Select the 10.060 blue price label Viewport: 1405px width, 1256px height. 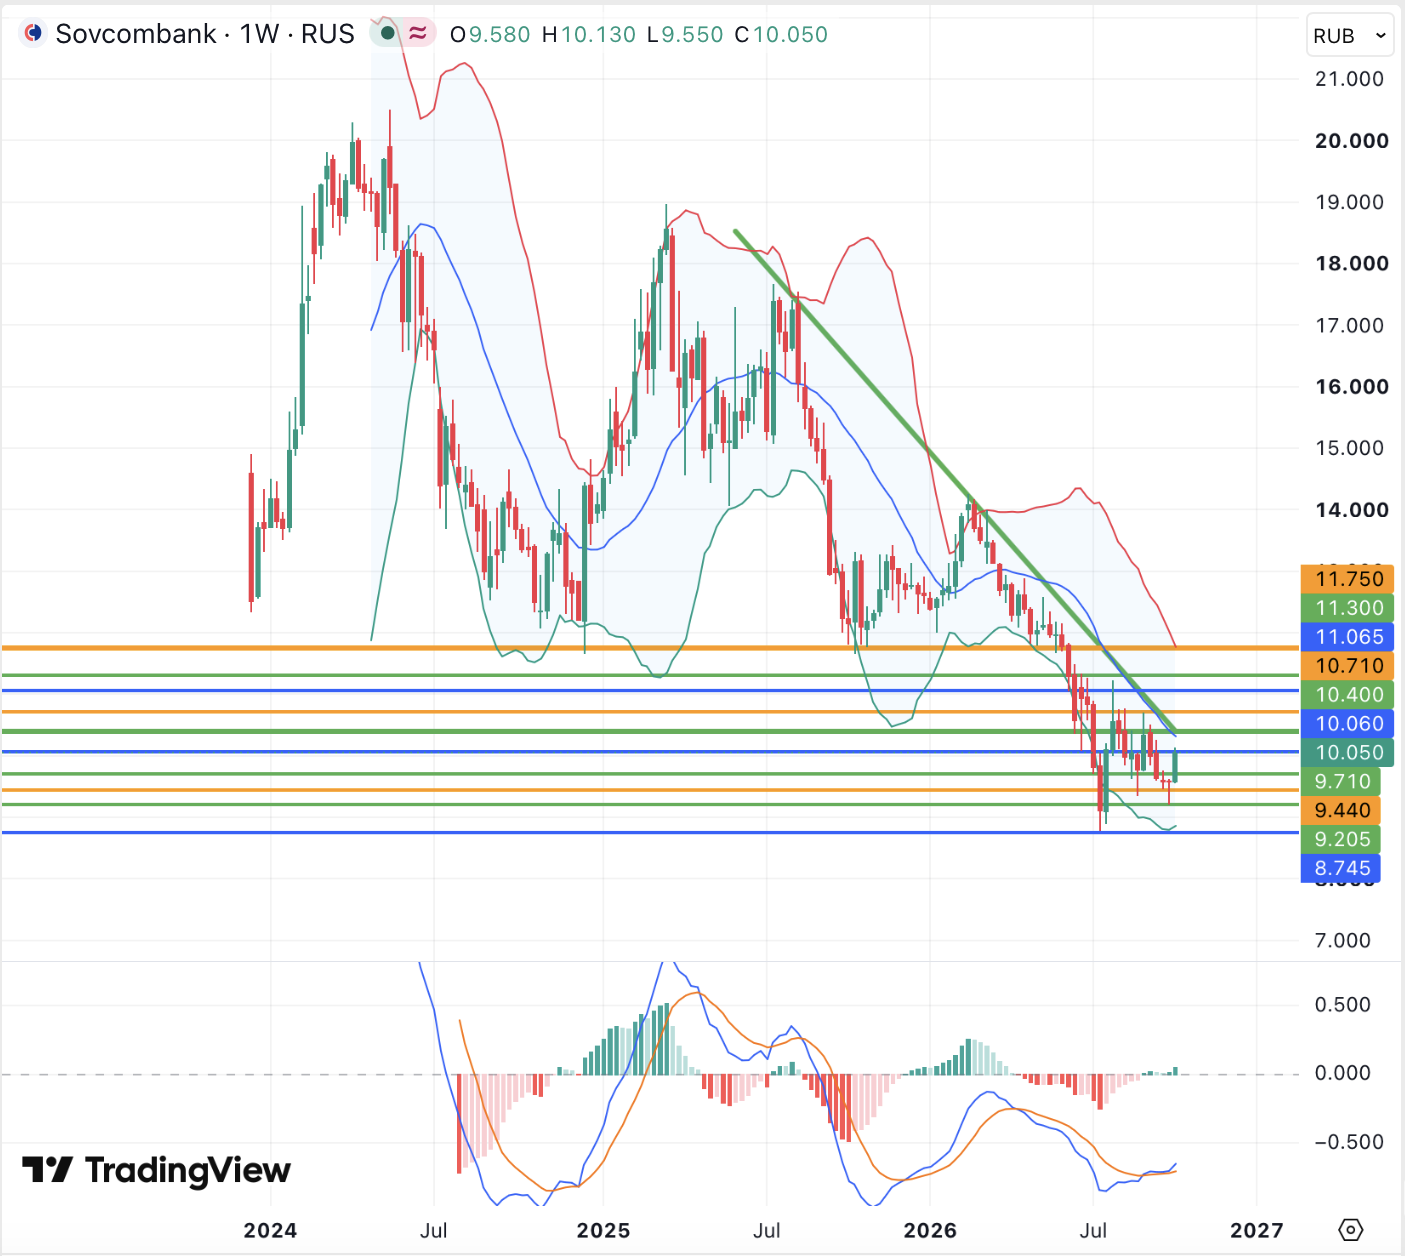[x=1349, y=724]
